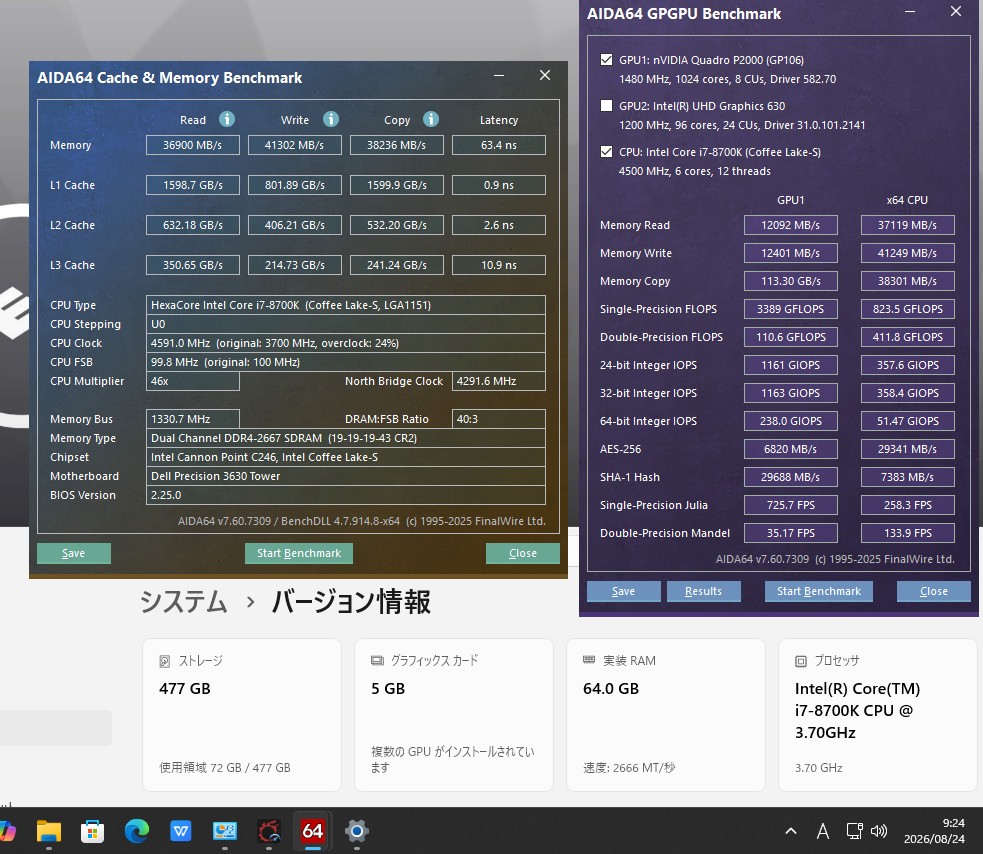983x854 pixels.
Task: Click CPU Clock field 4591.0 MHz
Action: tap(345, 343)
